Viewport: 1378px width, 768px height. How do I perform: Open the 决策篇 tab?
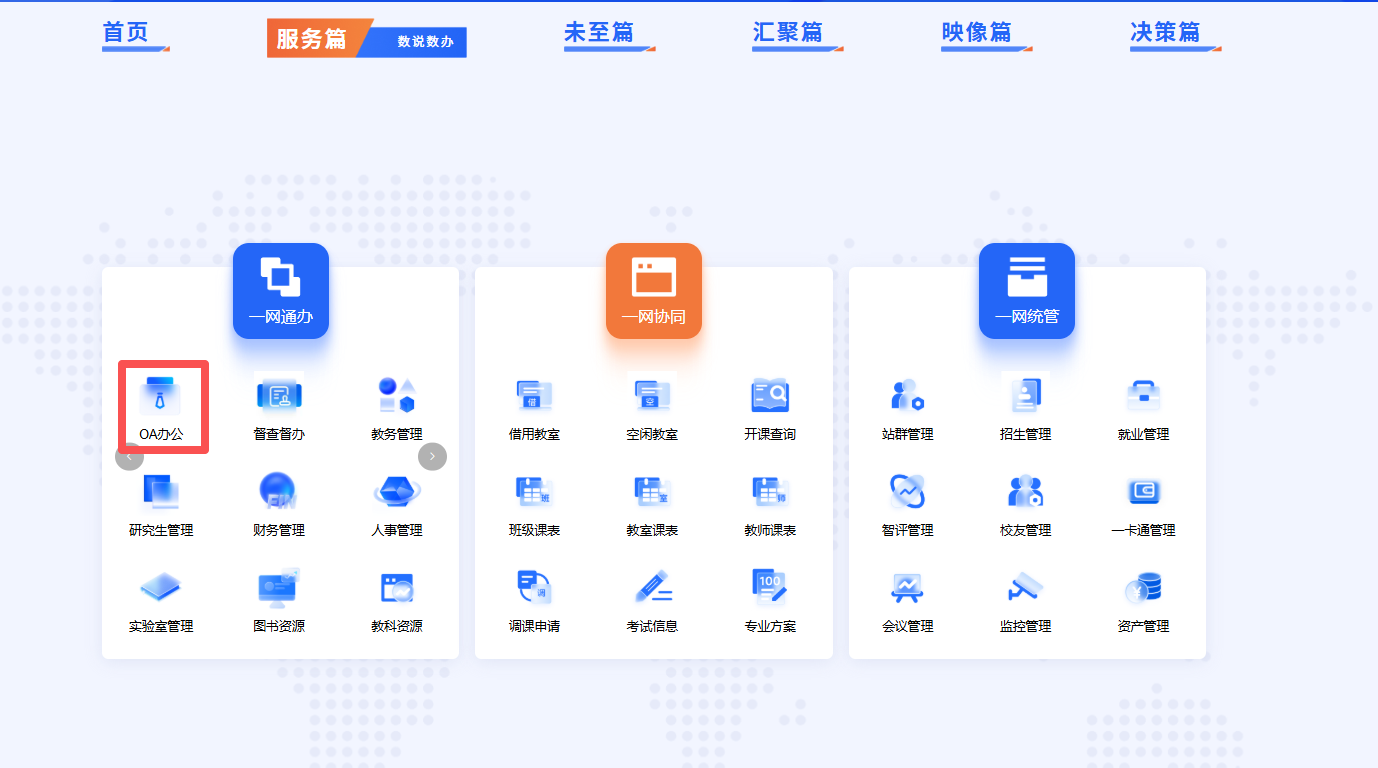click(x=1165, y=33)
